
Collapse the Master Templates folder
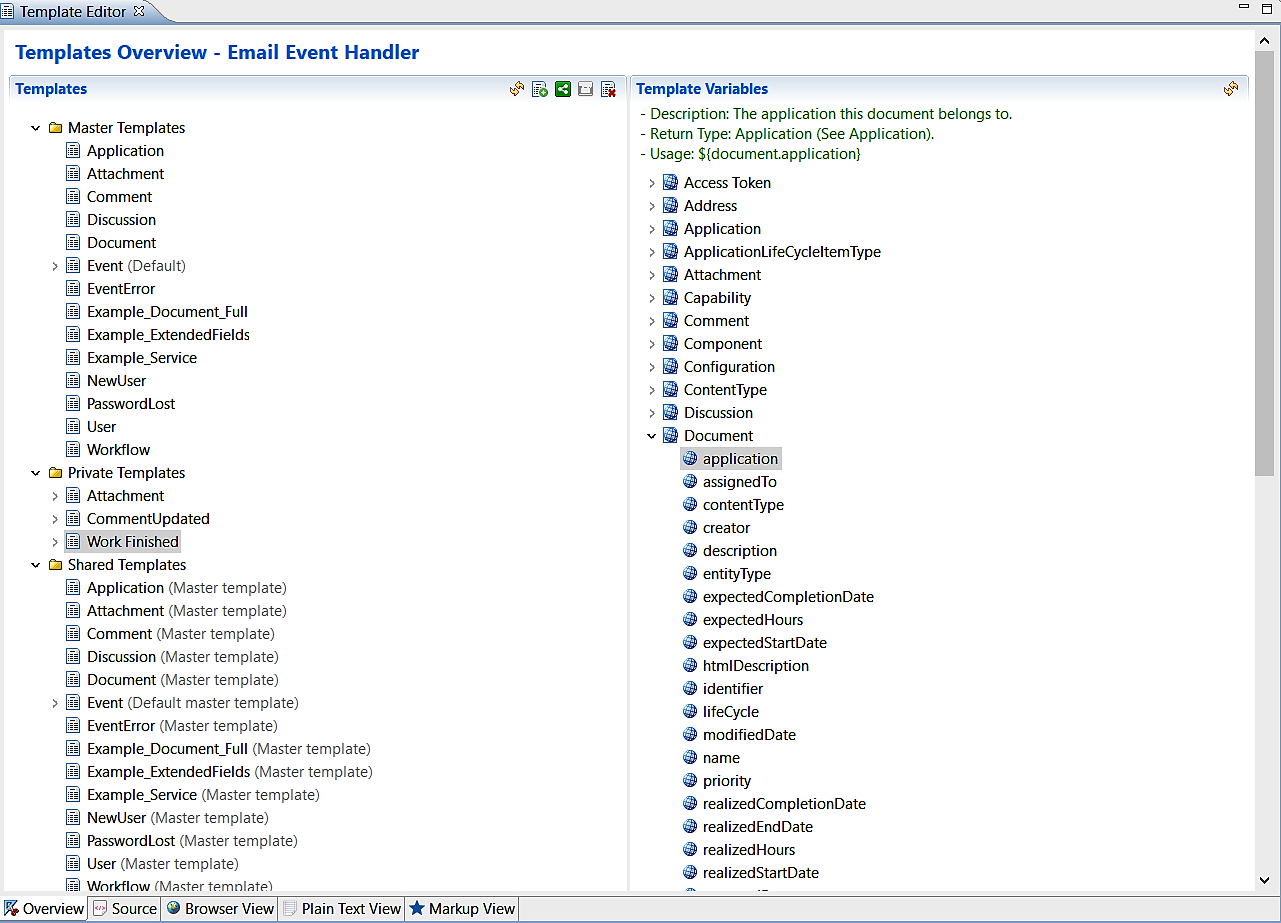tap(36, 128)
